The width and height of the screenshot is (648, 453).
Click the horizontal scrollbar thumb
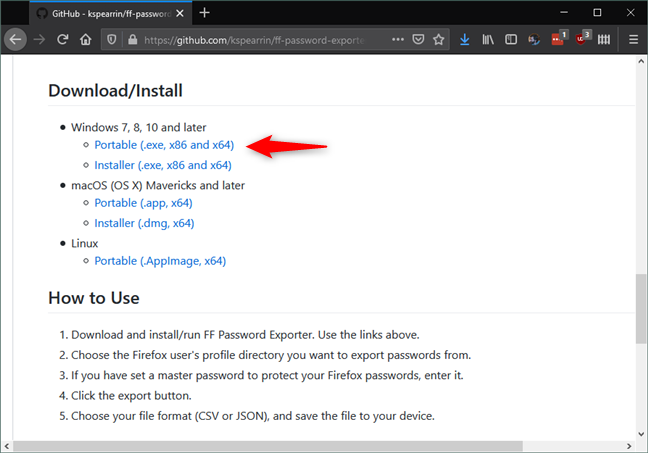(x=268, y=446)
